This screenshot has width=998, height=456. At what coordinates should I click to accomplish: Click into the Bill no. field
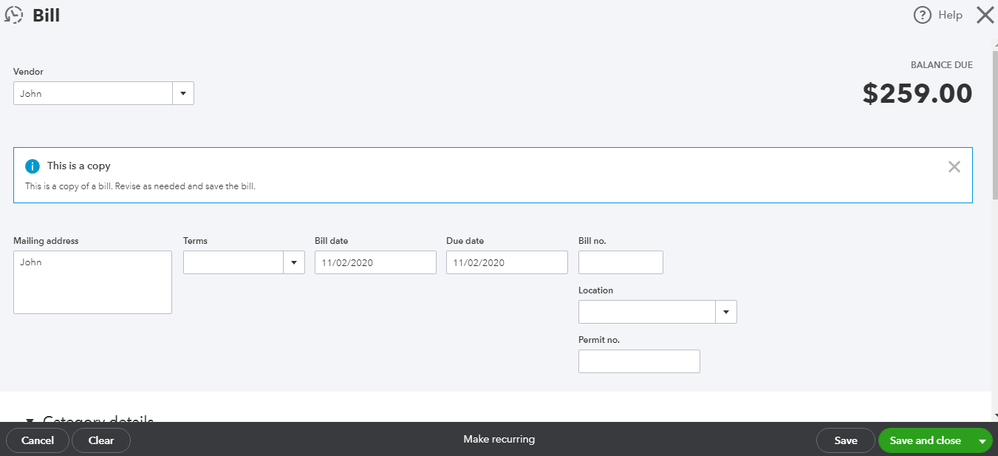click(620, 262)
